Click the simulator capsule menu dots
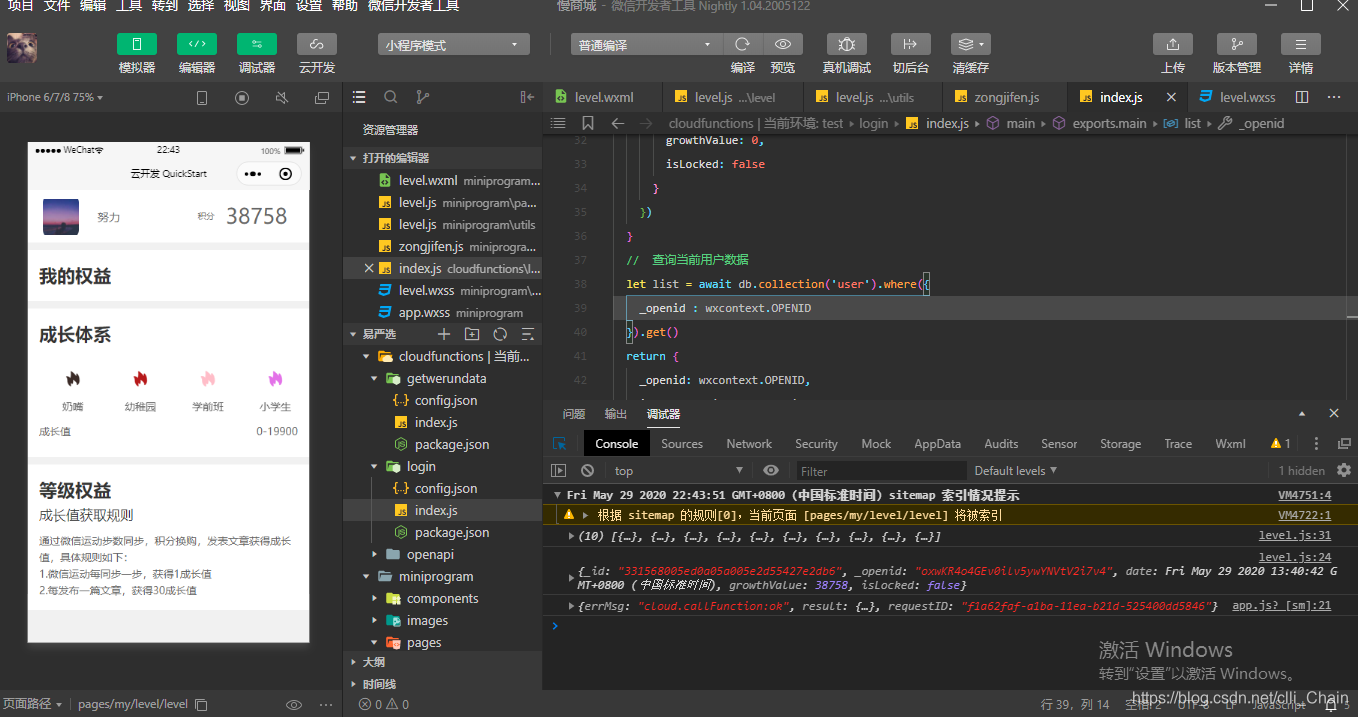 pos(252,174)
